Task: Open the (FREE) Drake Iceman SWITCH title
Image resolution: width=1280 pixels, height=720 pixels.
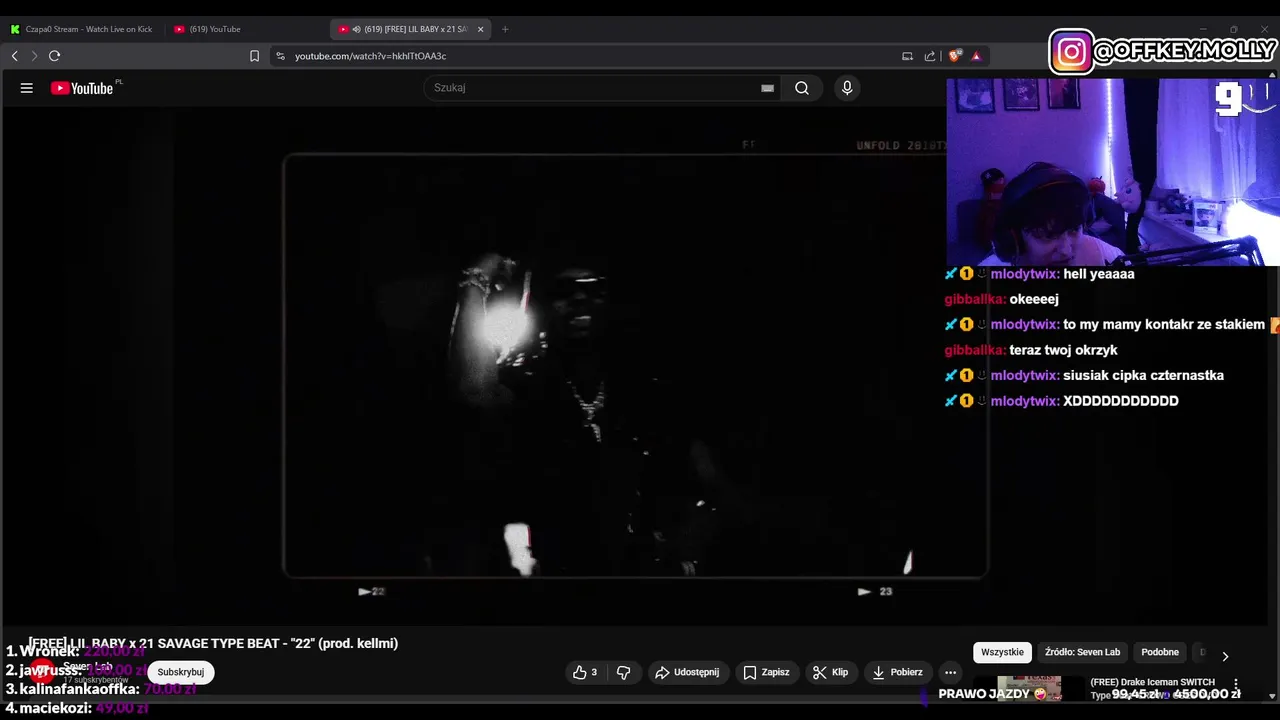Action: (x=1152, y=682)
